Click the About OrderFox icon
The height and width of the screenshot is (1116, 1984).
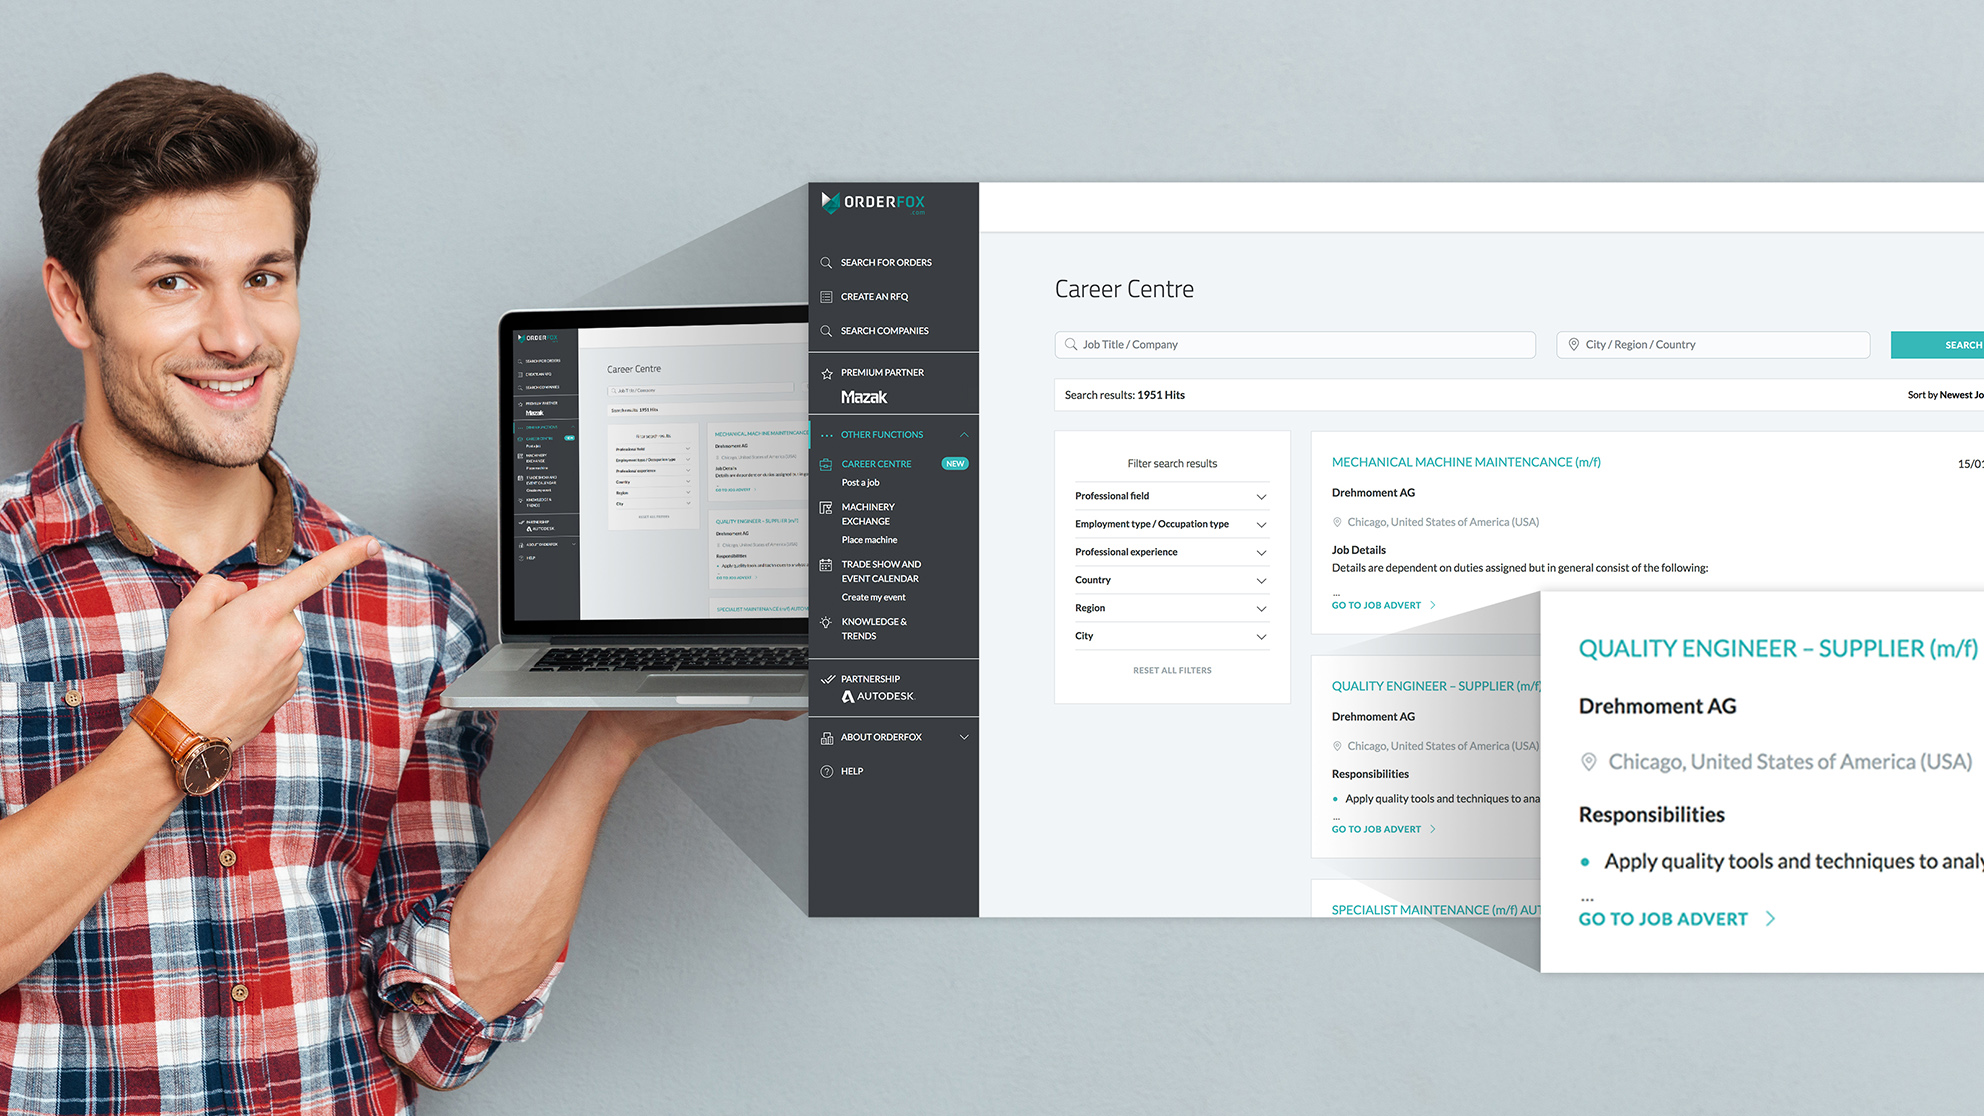tap(826, 736)
